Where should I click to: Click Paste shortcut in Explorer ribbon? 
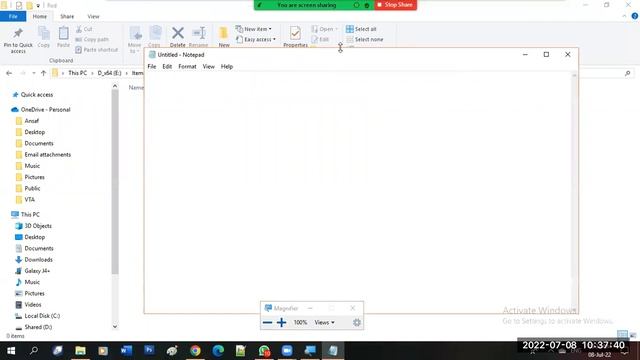pos(96,49)
